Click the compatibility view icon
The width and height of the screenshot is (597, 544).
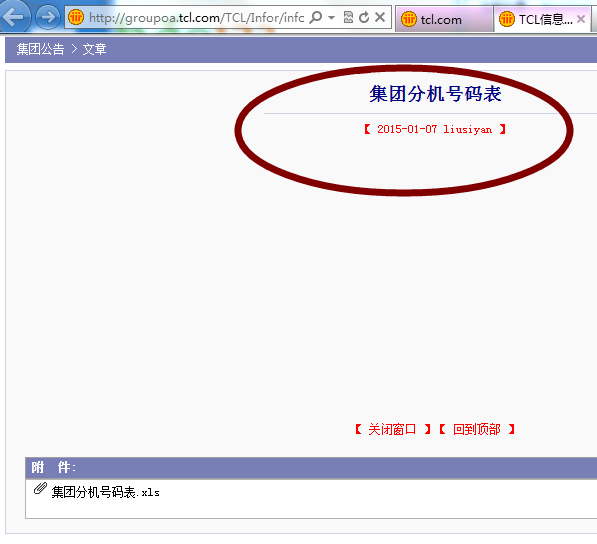[x=348, y=17]
